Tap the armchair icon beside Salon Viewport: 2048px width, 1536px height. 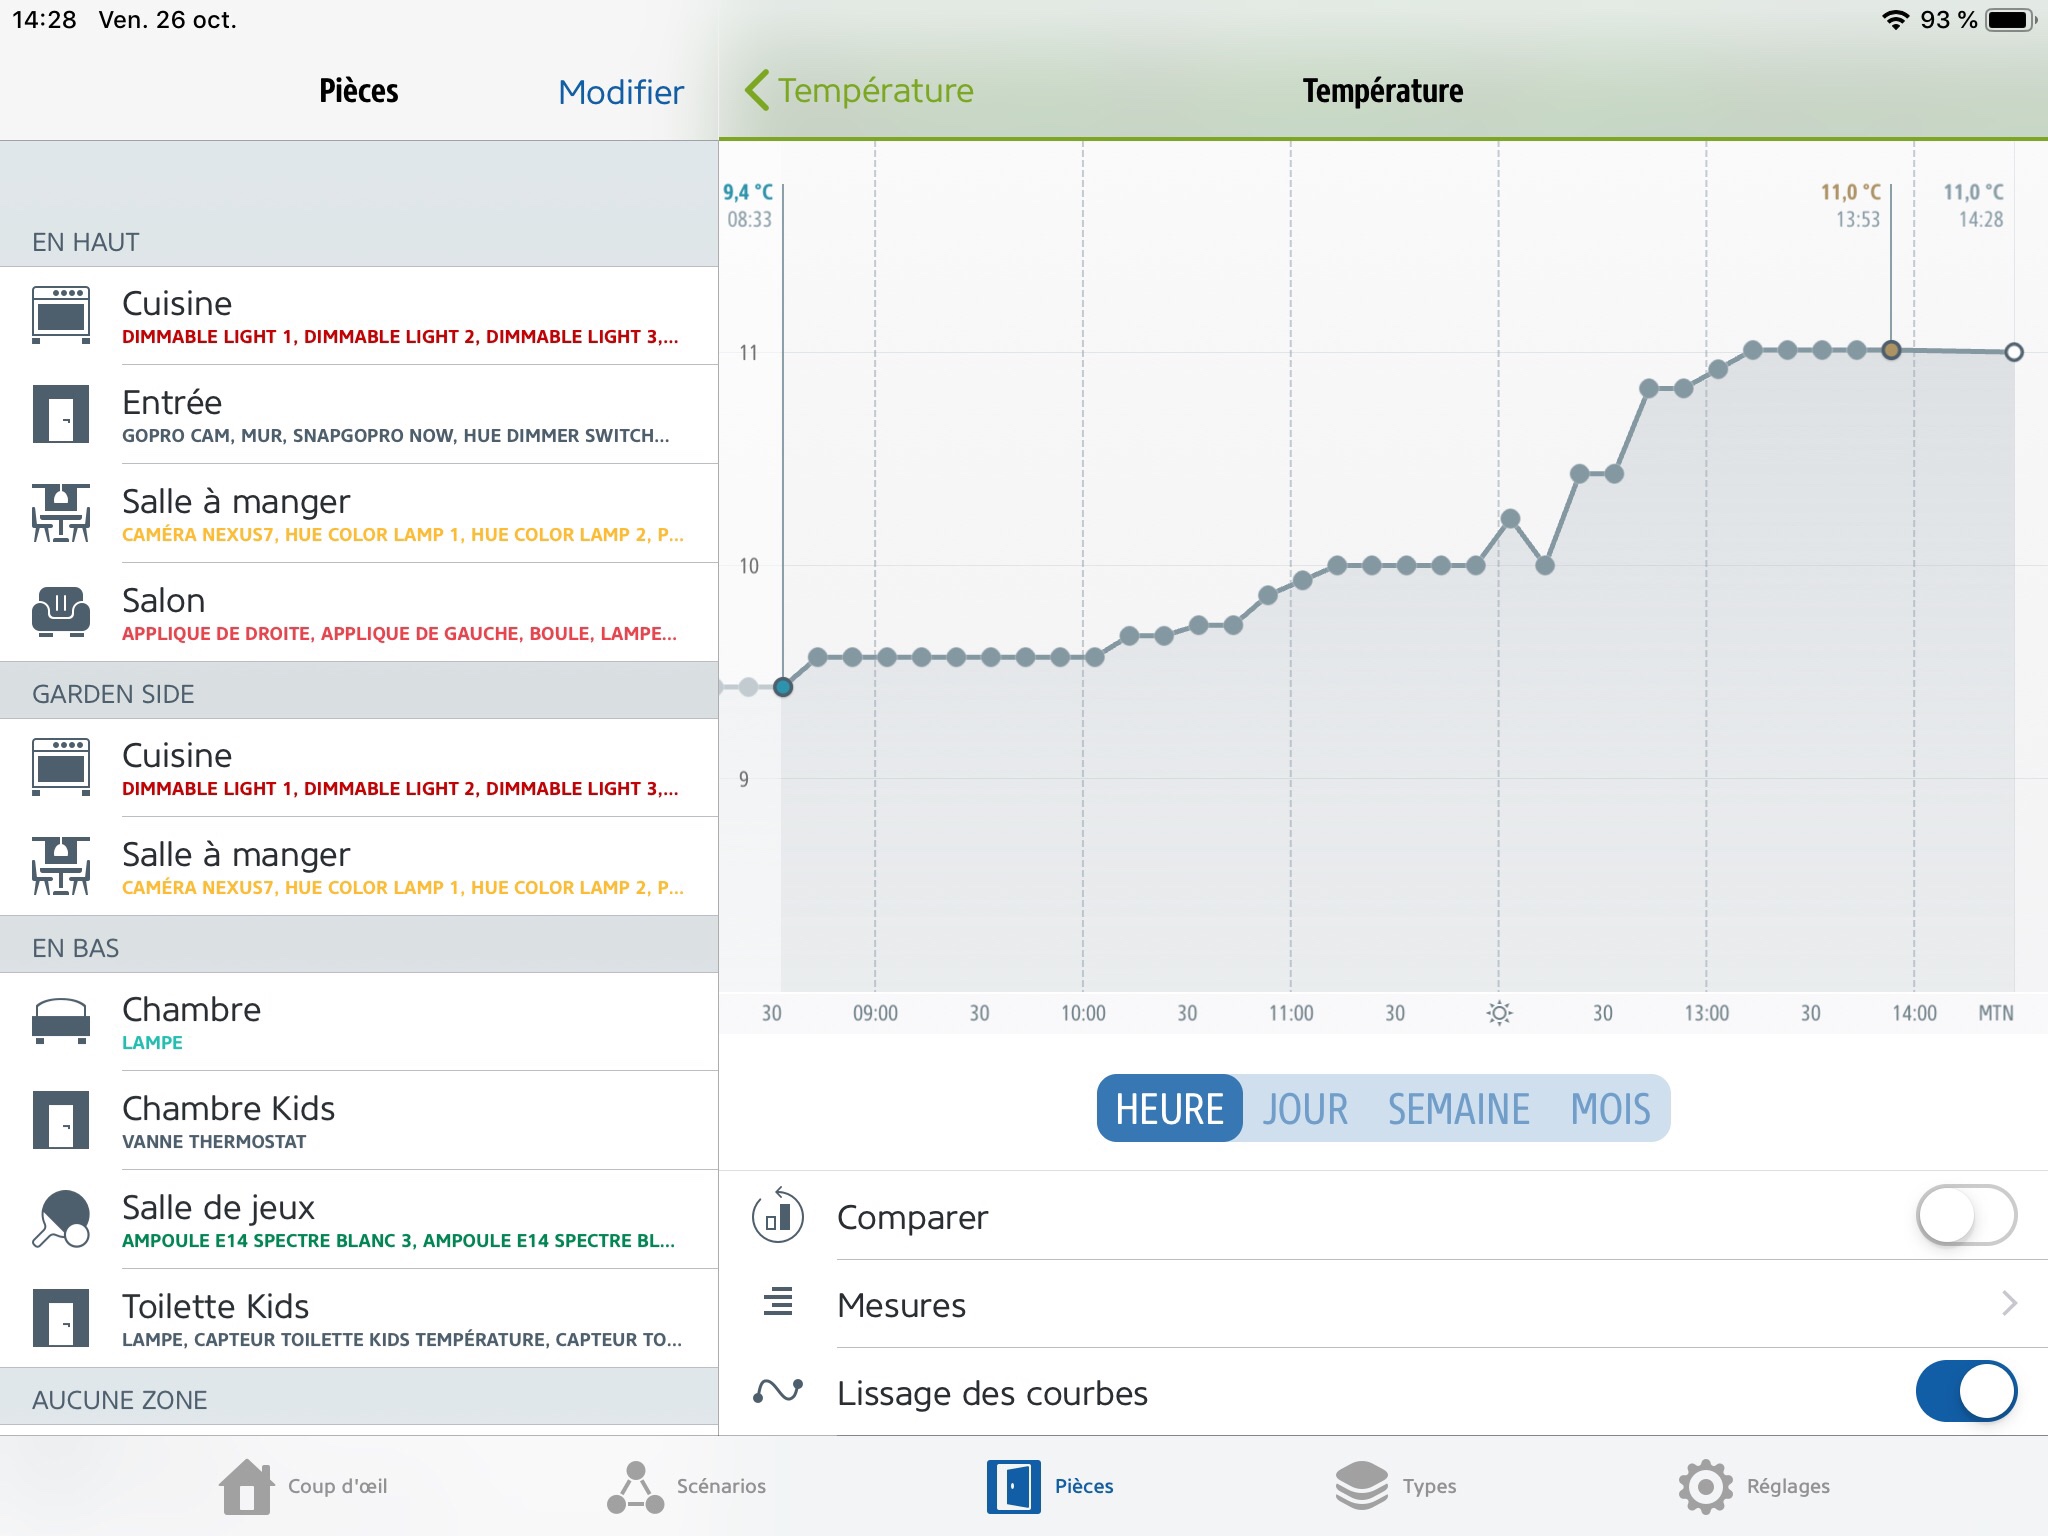[61, 611]
